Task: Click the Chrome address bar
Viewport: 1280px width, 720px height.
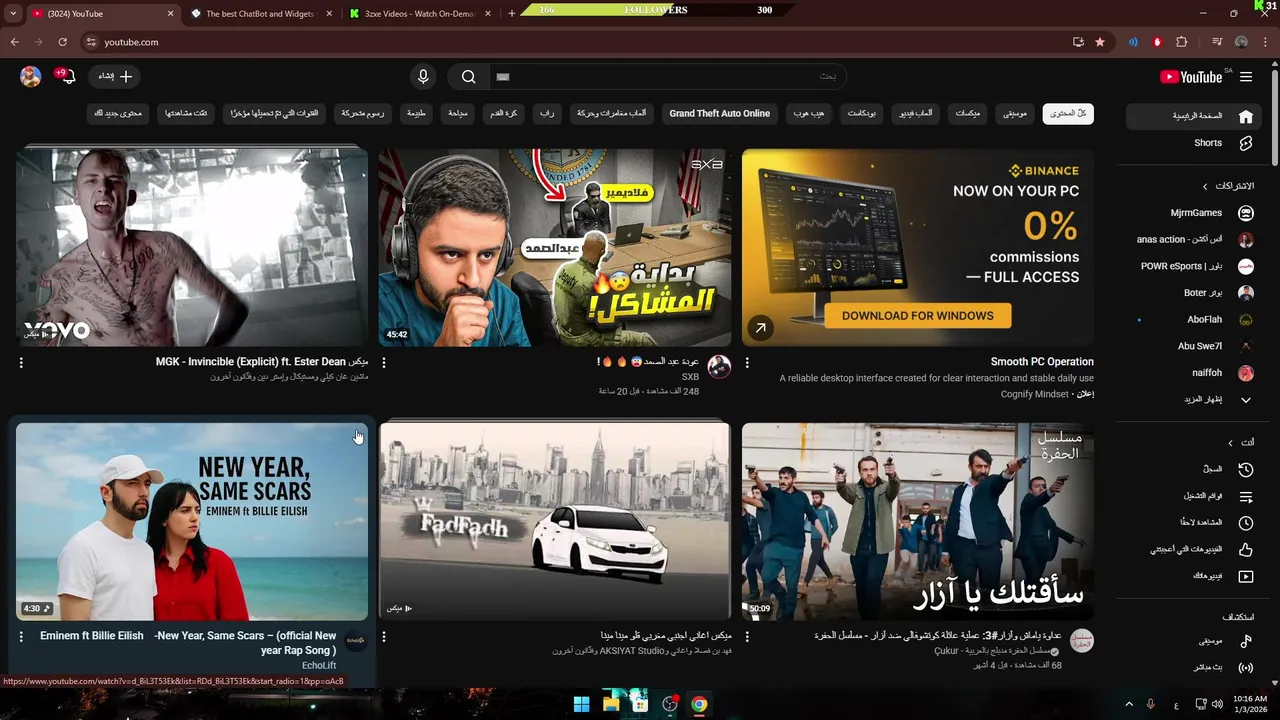Action: click(x=570, y=42)
